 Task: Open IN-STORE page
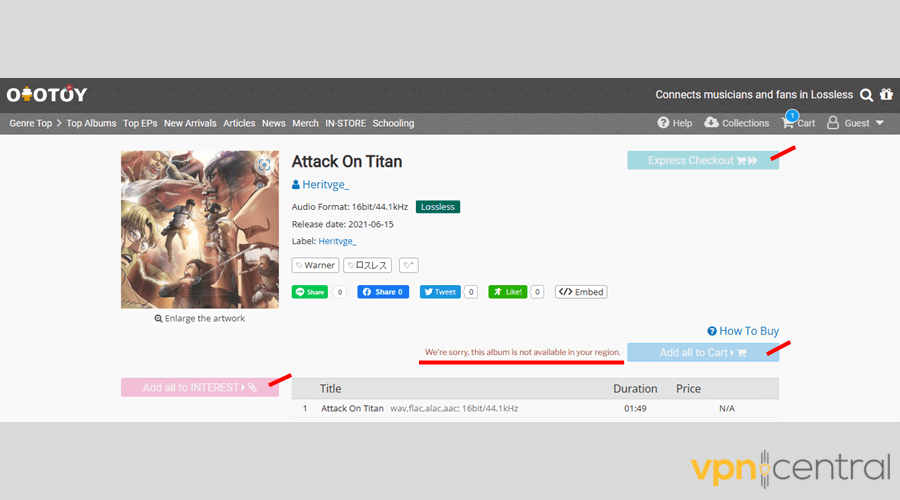click(x=346, y=123)
